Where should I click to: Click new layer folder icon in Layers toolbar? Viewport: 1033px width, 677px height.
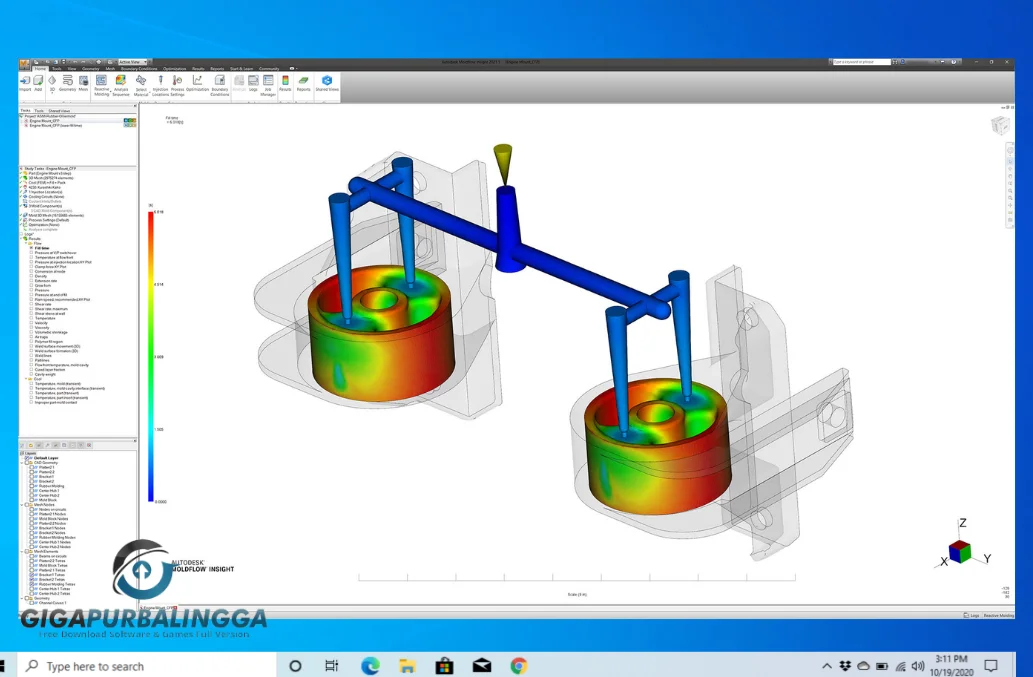[x=30, y=445]
